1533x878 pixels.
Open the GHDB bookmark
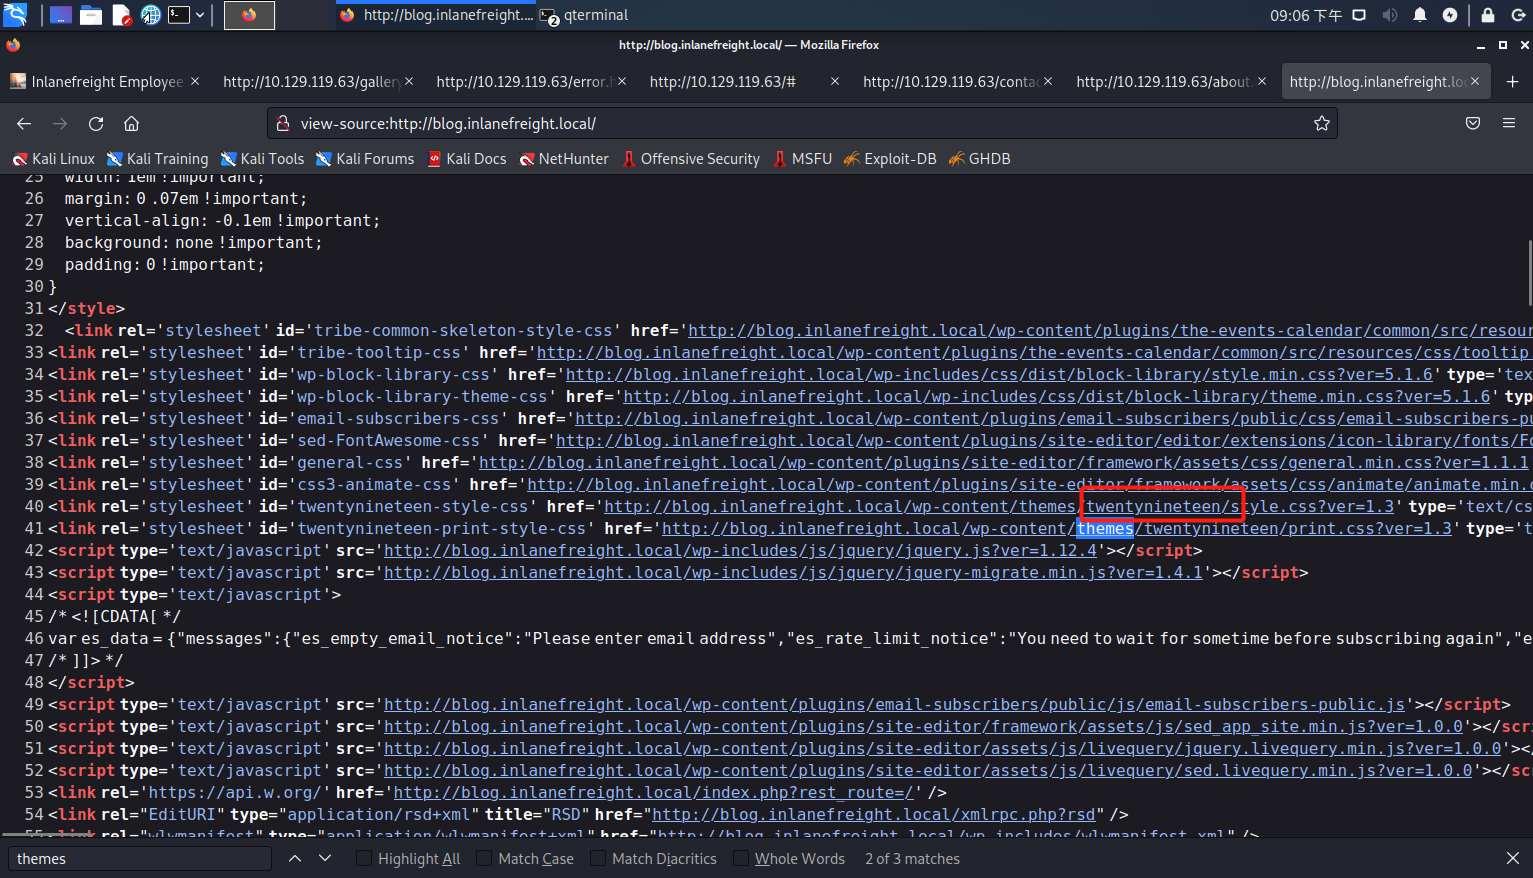click(980, 159)
